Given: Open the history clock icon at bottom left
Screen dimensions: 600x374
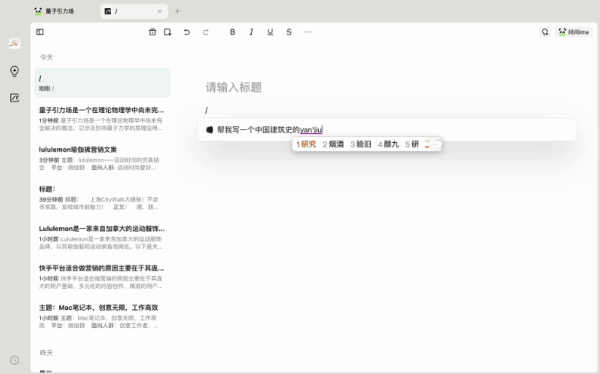Looking at the screenshot, I should tap(15, 360).
